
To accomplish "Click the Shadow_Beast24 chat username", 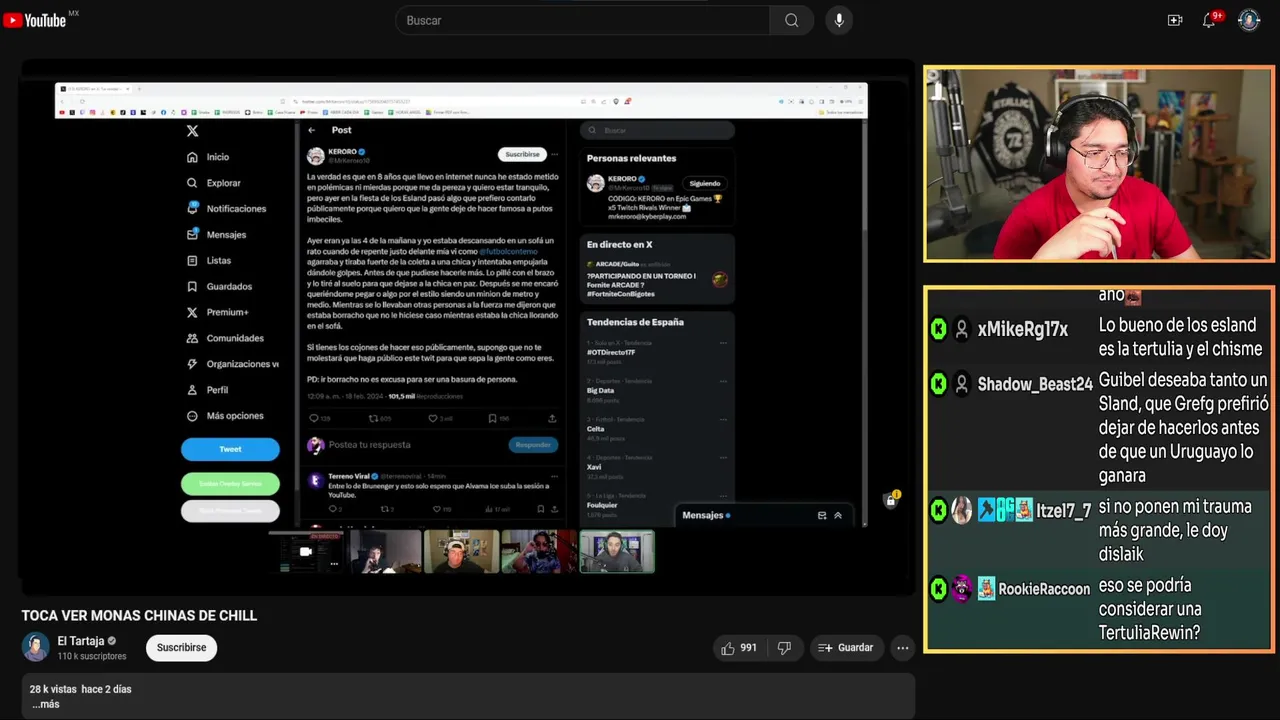I will click(1035, 384).
